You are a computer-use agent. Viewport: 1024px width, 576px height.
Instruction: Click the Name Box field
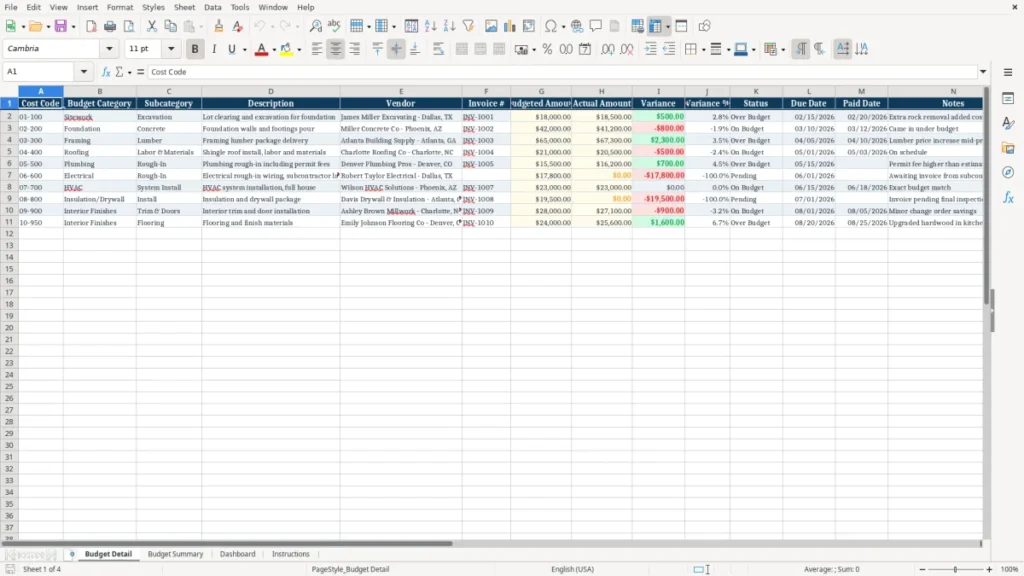(40, 72)
